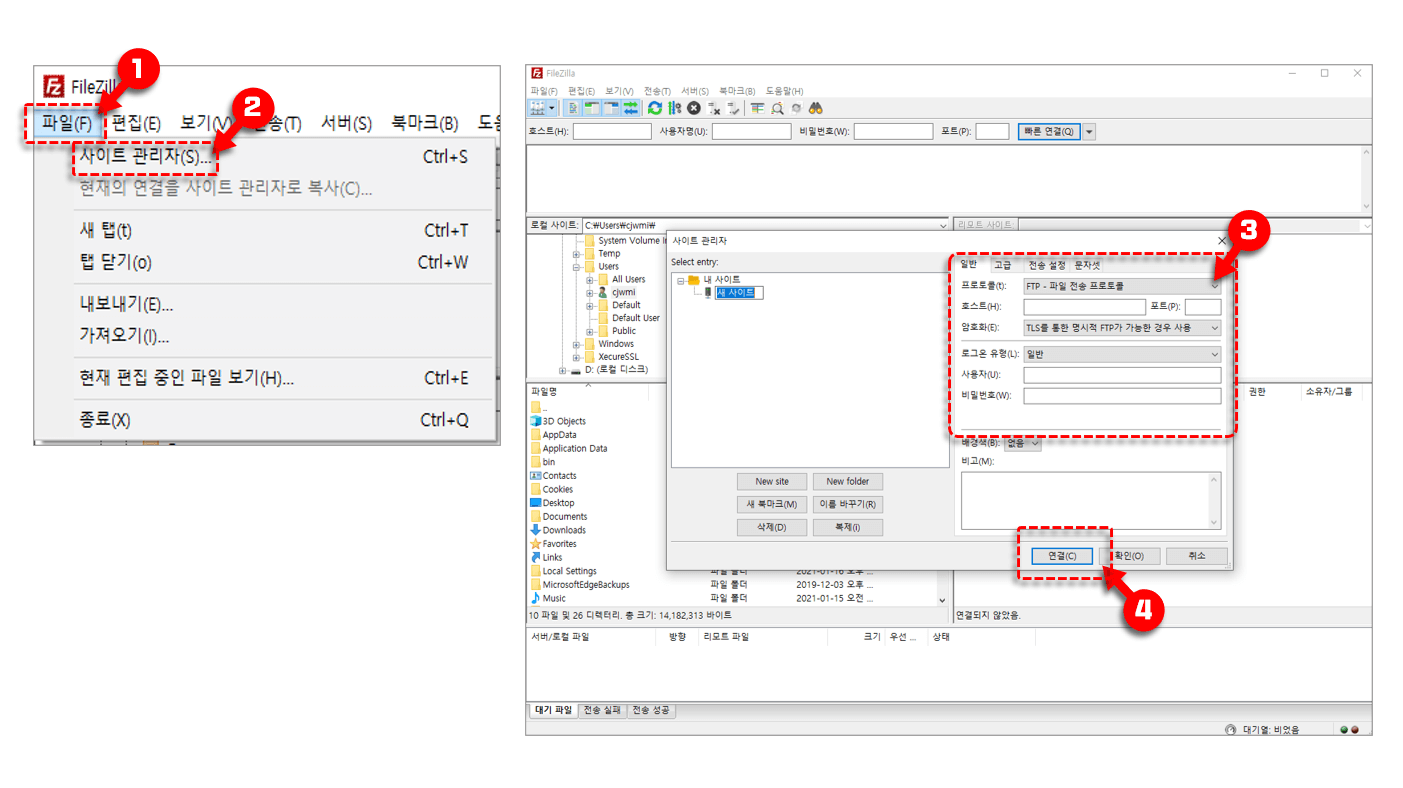The height and width of the screenshot is (788, 1403).
Task: Expand the XecureSSL tree node
Action: [577, 357]
